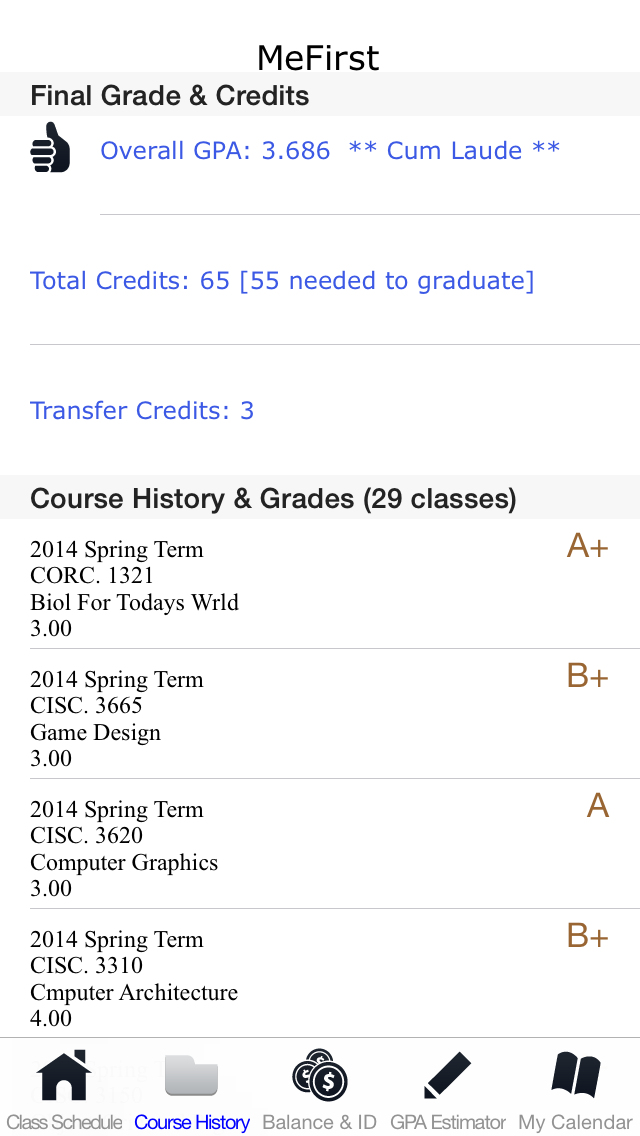This screenshot has height=1136, width=640.
Task: Tap the Total Credits: 65 line
Action: click(x=282, y=281)
